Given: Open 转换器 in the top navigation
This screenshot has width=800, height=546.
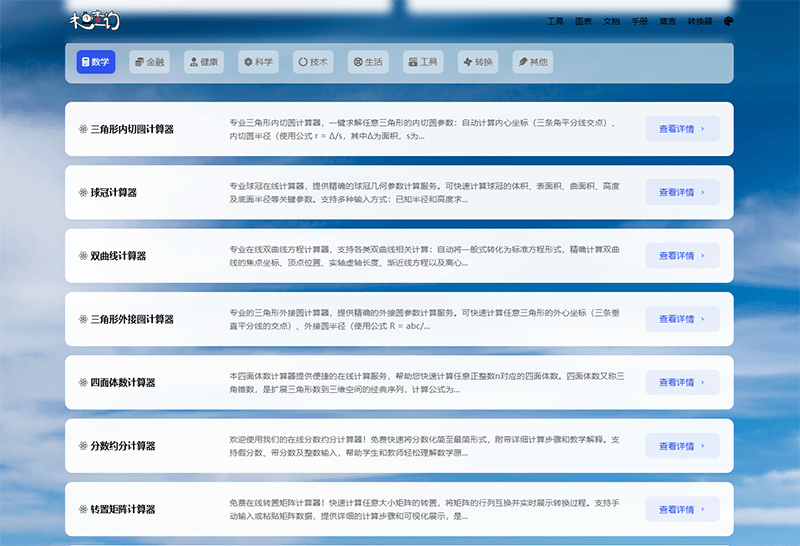Looking at the screenshot, I should tap(700, 21).
